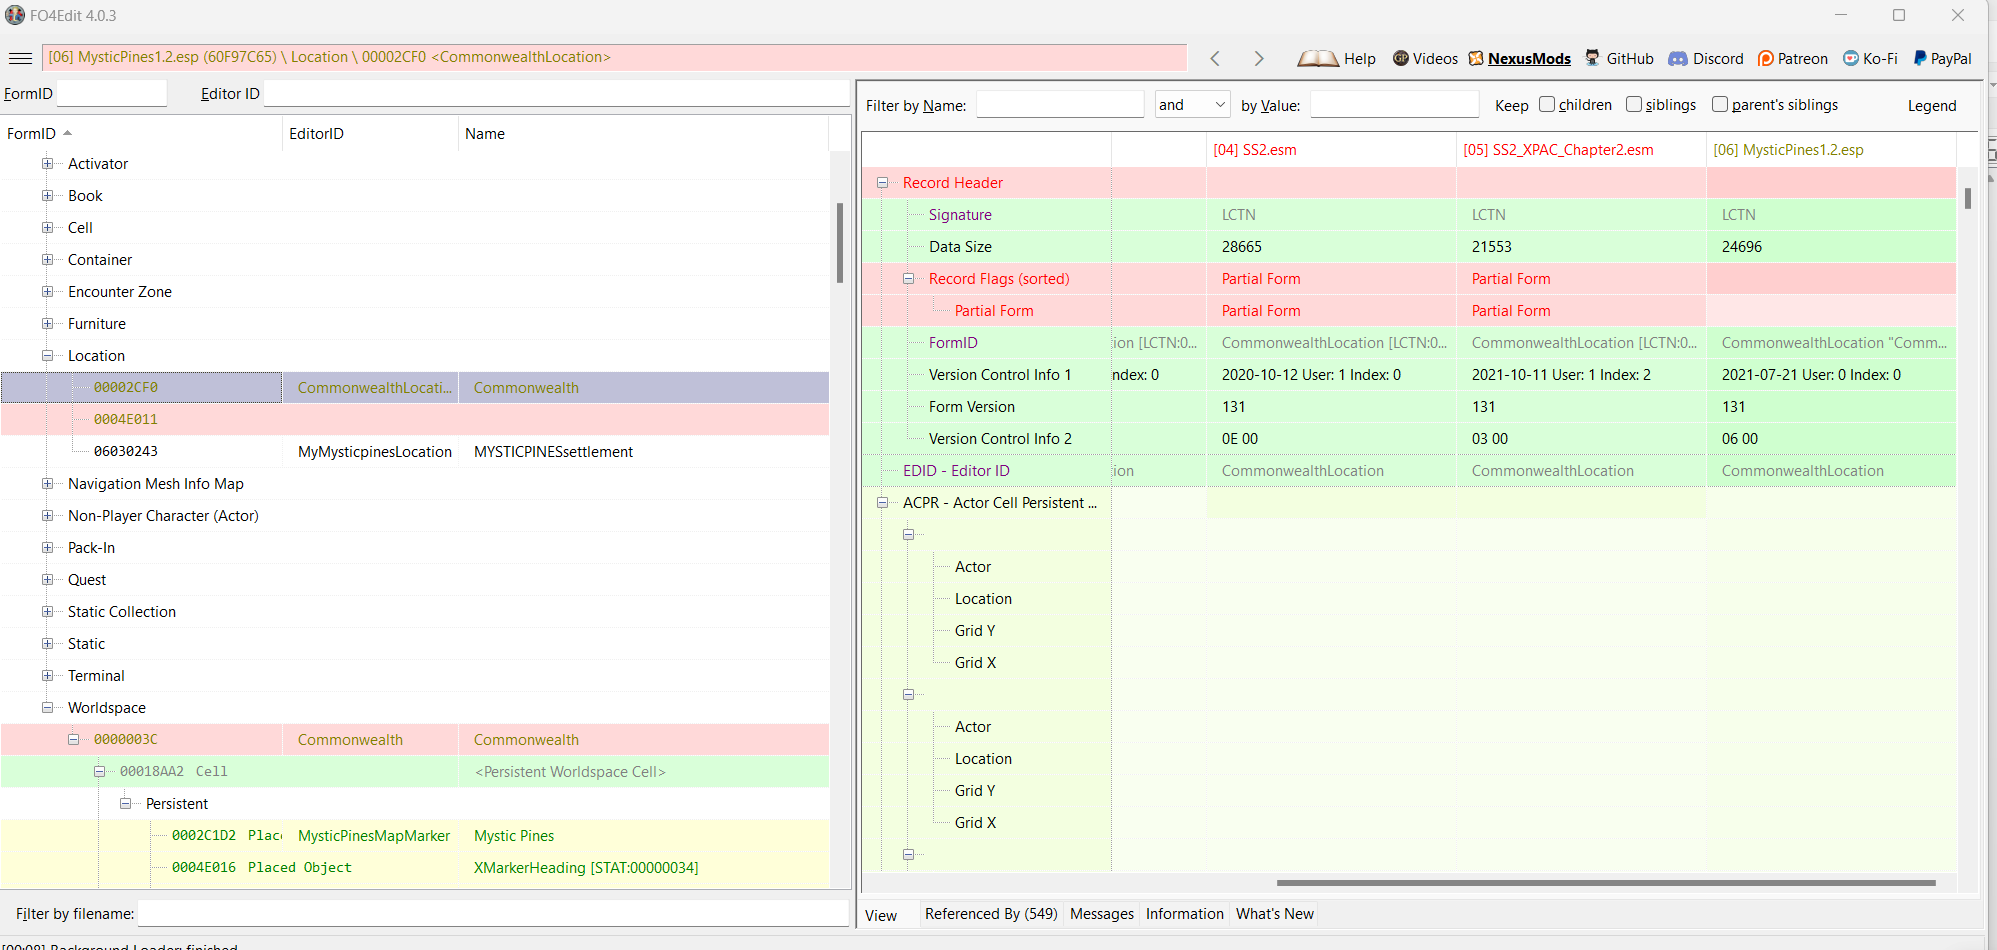The width and height of the screenshot is (1997, 950).
Task: Switch to the What's New tab
Action: tap(1274, 914)
